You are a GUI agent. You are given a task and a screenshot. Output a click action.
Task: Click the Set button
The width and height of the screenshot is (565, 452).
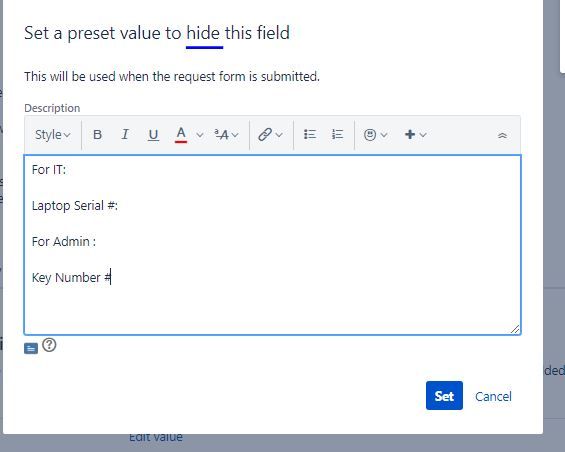(x=444, y=396)
